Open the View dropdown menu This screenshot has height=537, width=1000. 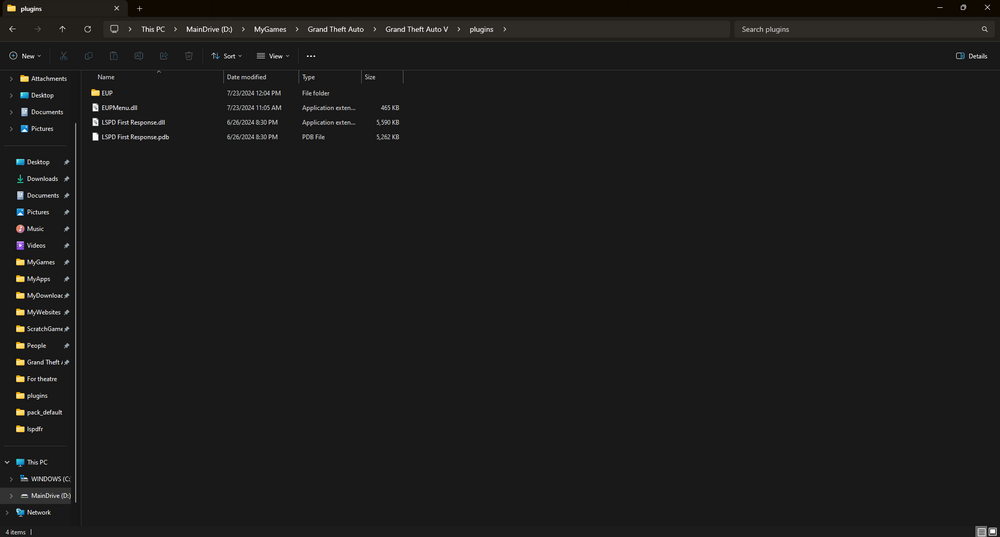point(273,56)
